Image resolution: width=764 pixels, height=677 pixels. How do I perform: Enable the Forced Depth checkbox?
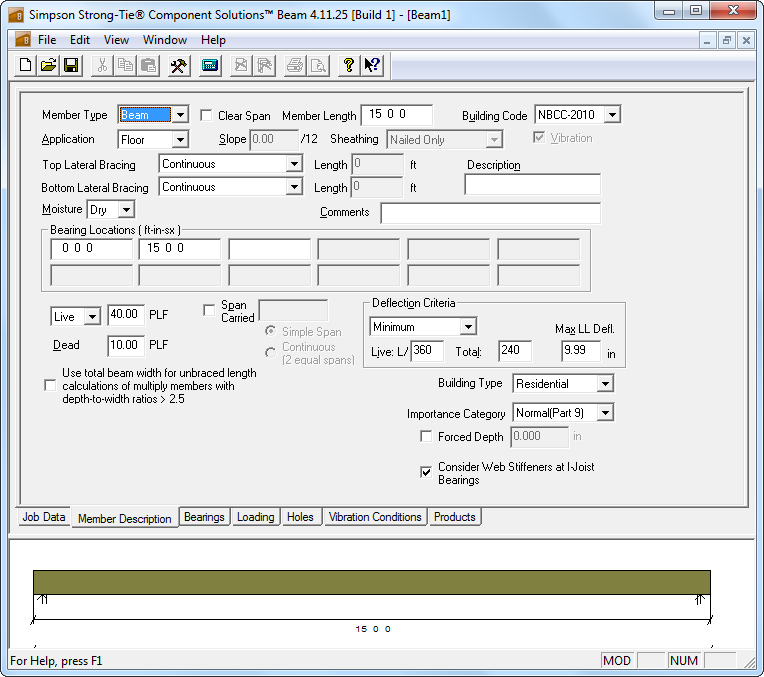(426, 436)
